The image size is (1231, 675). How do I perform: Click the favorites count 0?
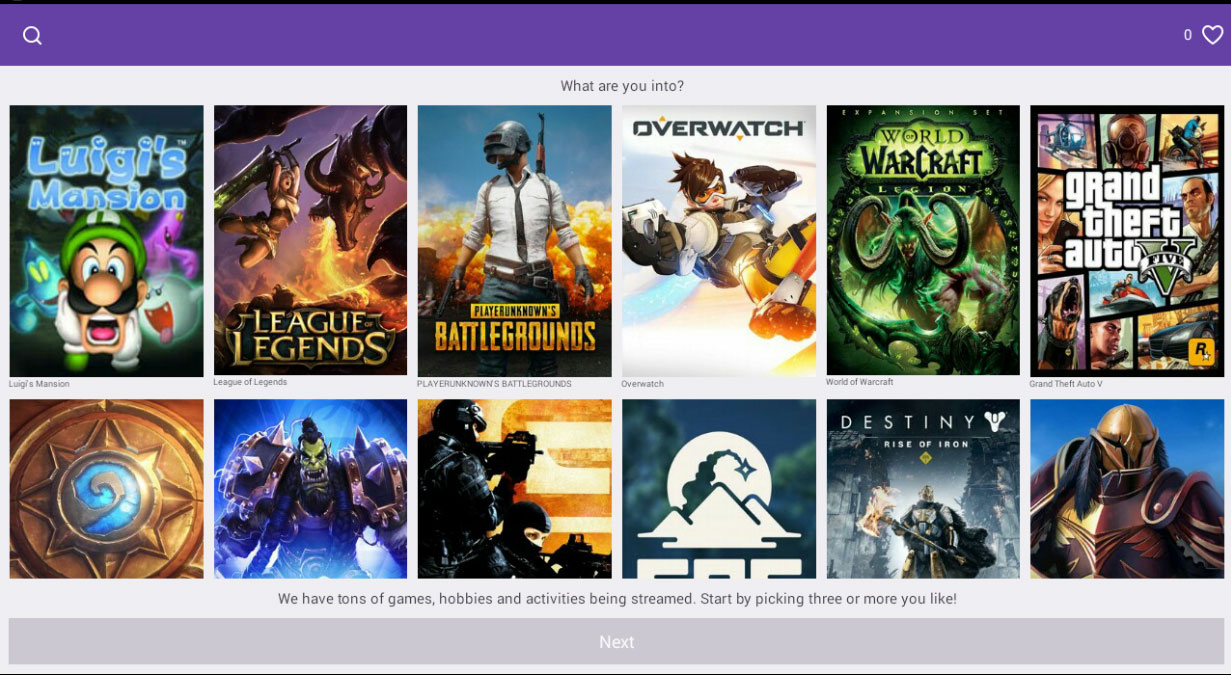pyautogui.click(x=1187, y=35)
